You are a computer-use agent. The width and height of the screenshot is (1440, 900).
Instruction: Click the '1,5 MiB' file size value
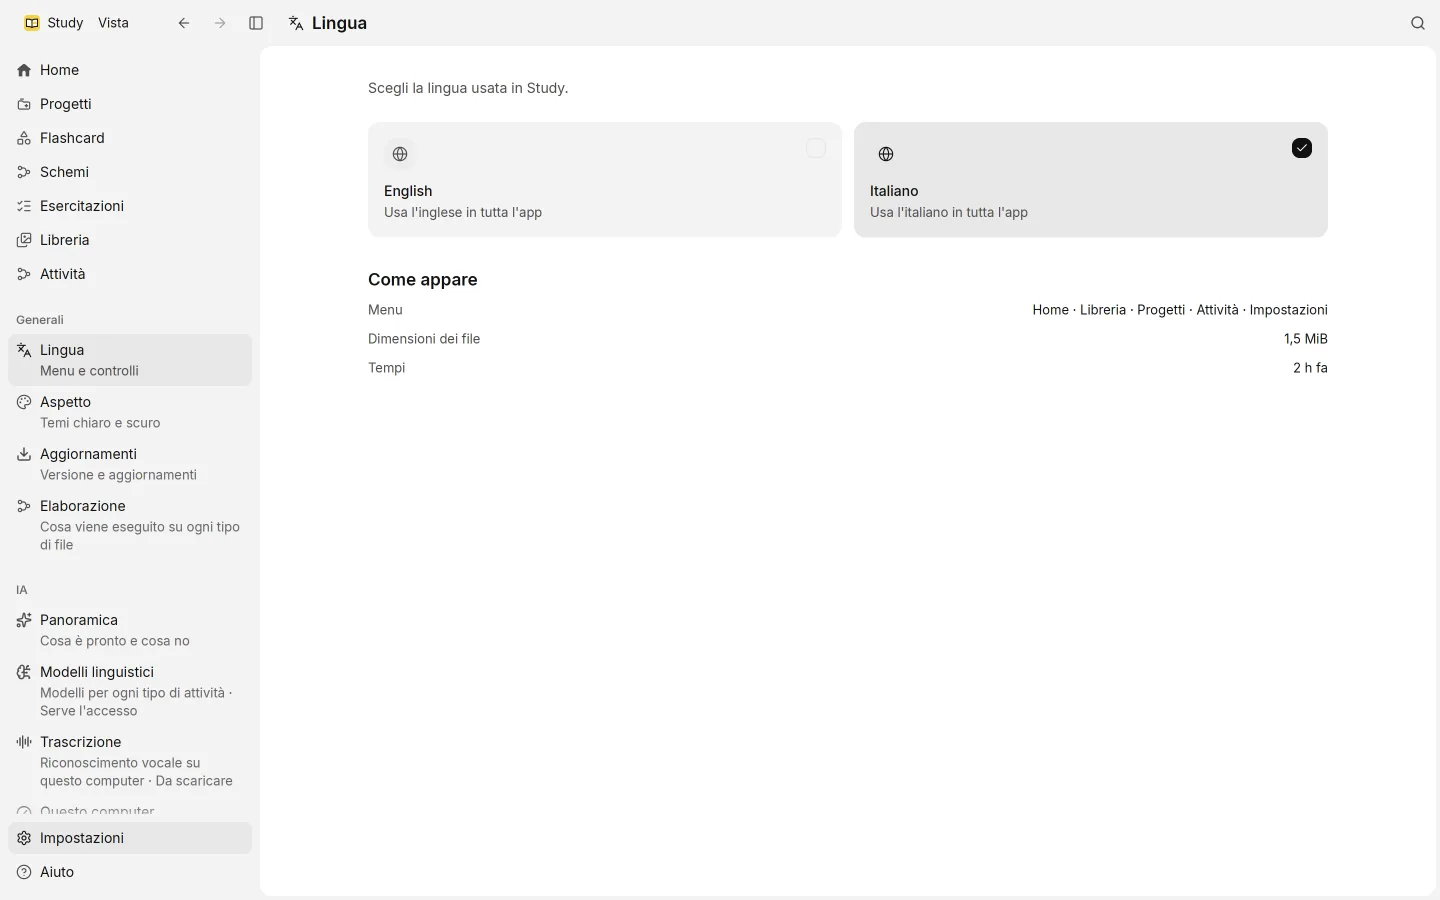(x=1306, y=339)
